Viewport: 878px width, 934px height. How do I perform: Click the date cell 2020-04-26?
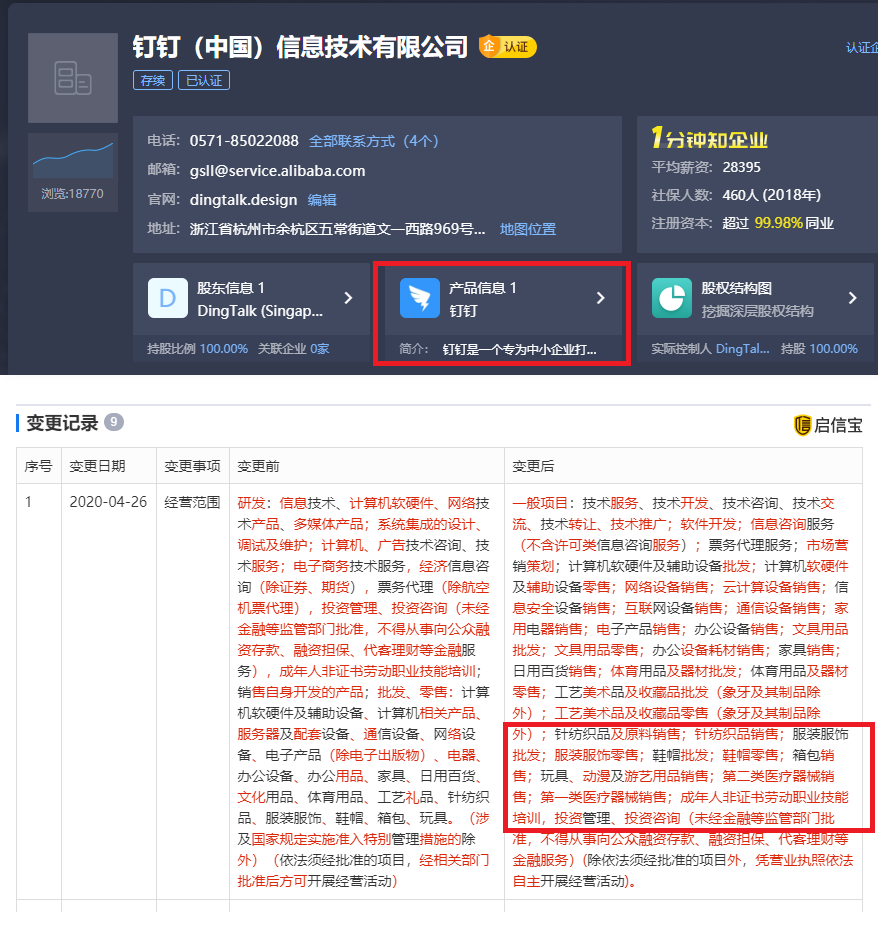tap(108, 502)
